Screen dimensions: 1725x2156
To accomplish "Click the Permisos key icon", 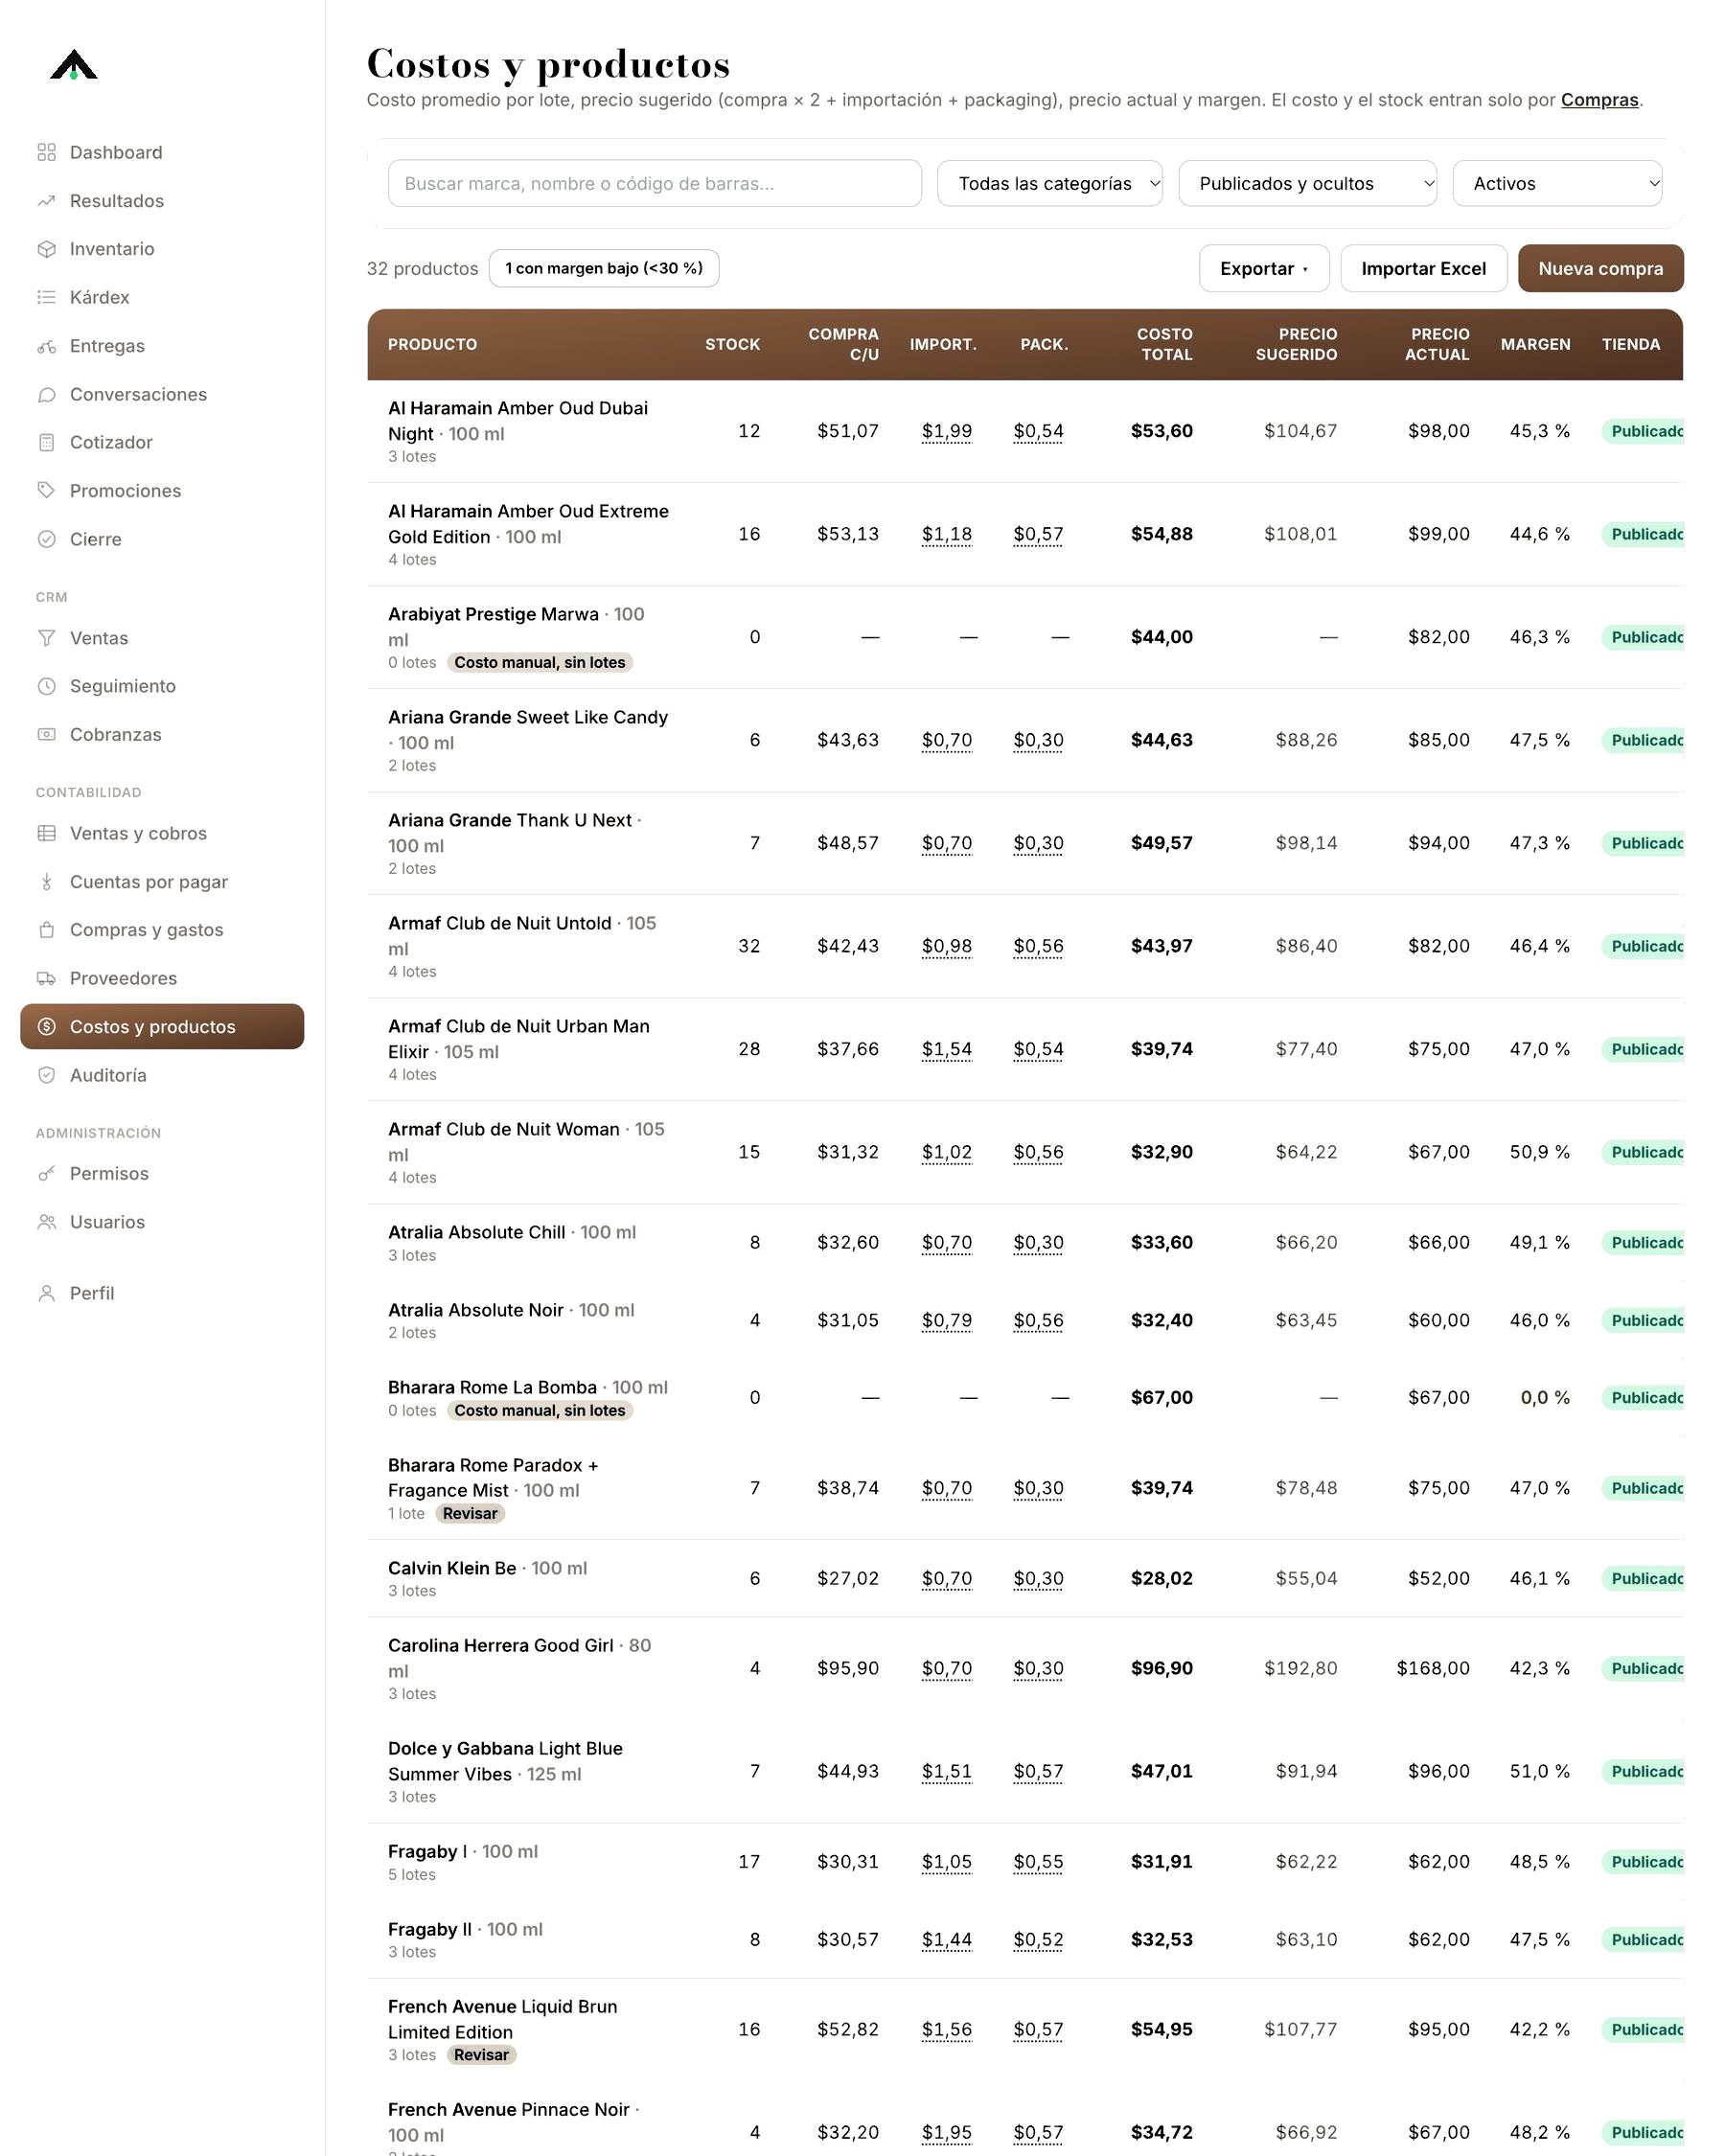I will coord(46,1173).
